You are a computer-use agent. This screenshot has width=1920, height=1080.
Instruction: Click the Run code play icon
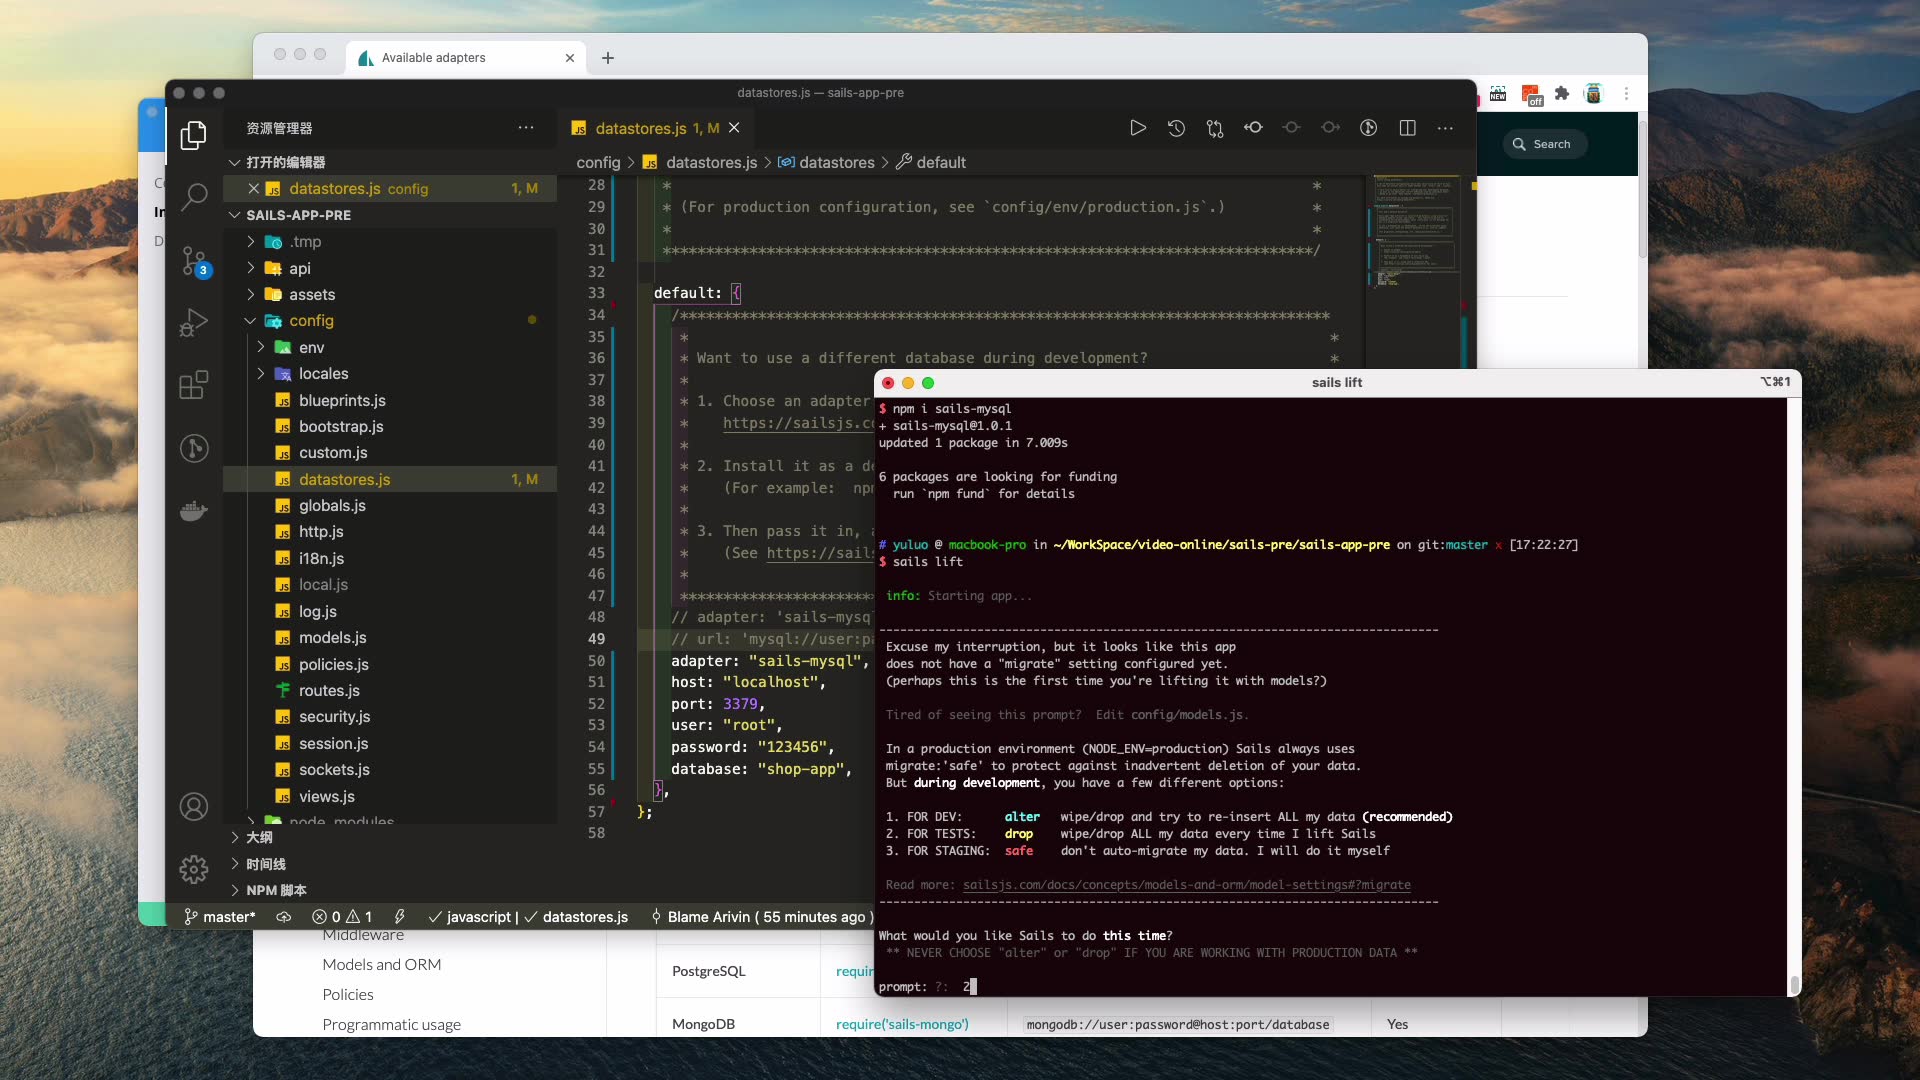[1138, 128]
